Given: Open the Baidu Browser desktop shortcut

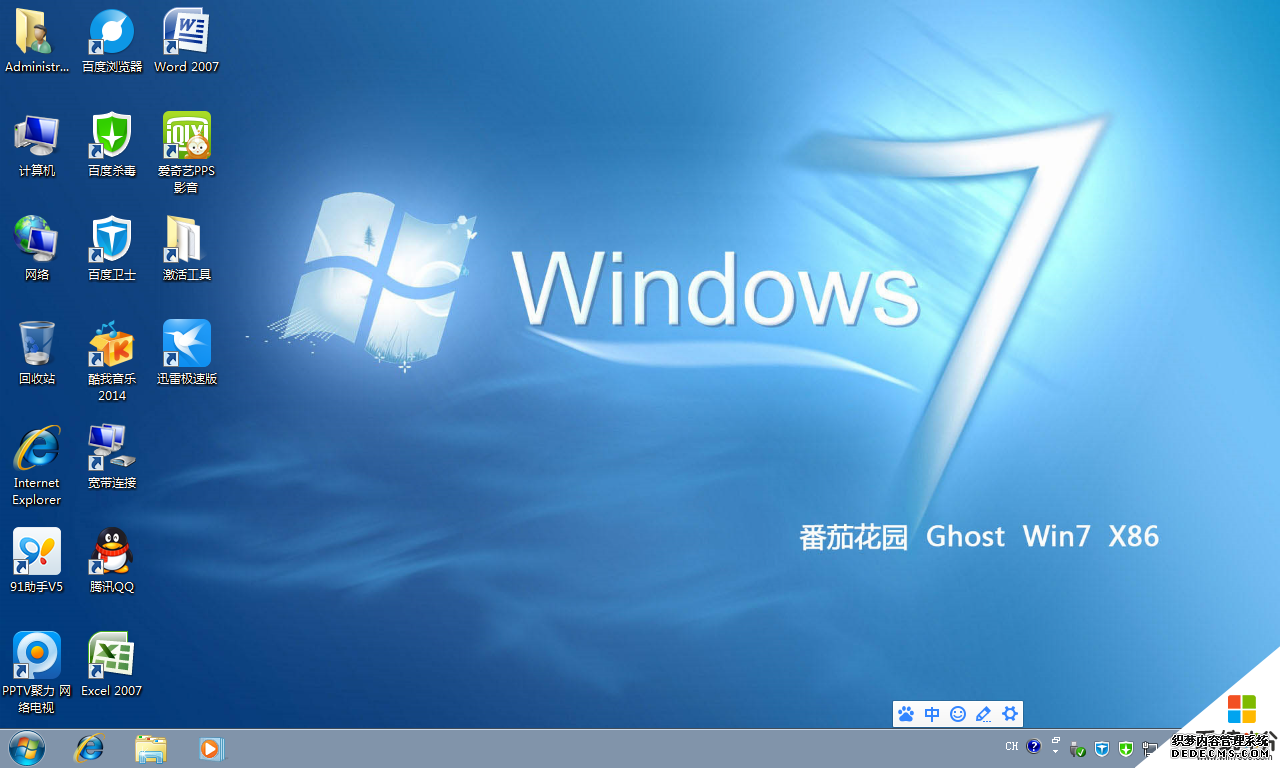Looking at the screenshot, I should 112,33.
